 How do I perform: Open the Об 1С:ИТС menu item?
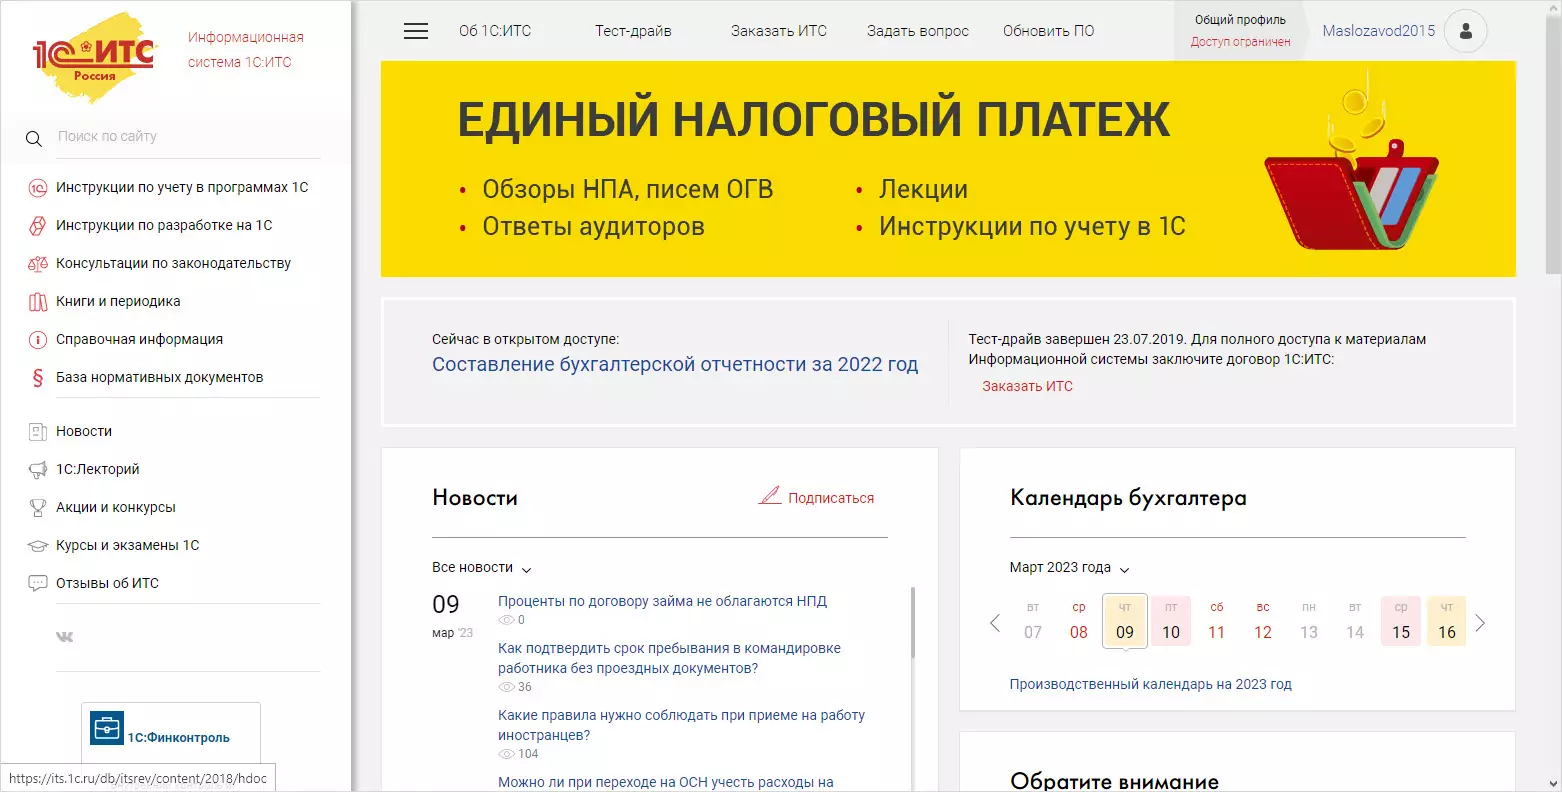[x=495, y=31]
